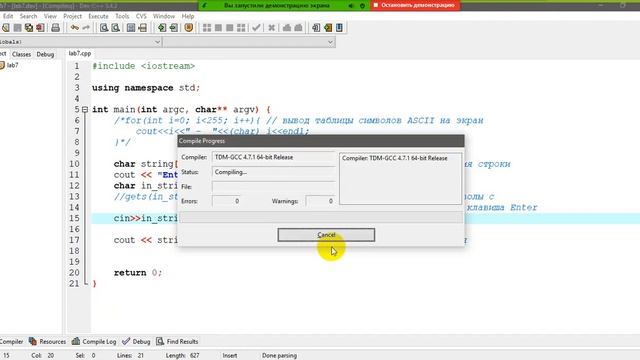640x360 pixels.
Task: Open the Compile Log bottom tab
Action: coord(94,341)
